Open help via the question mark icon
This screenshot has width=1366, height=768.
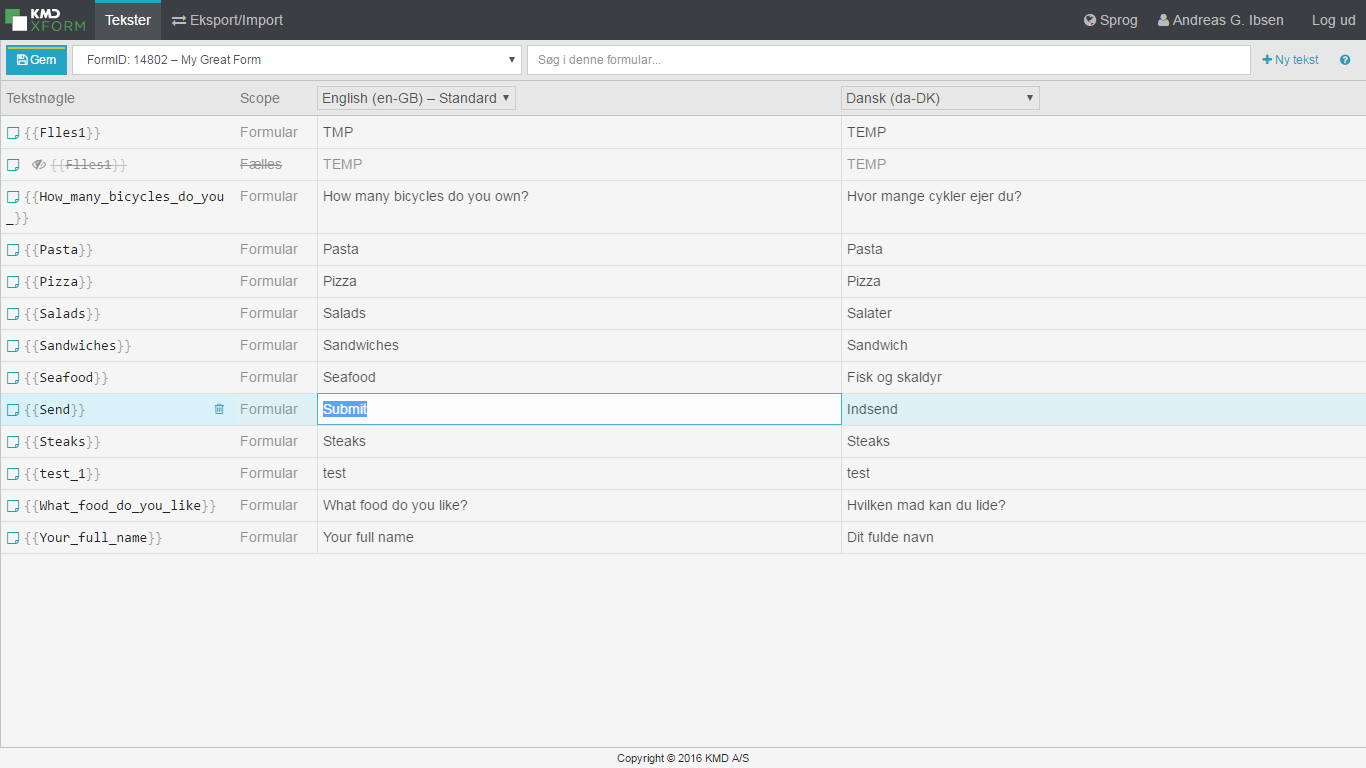1345,60
